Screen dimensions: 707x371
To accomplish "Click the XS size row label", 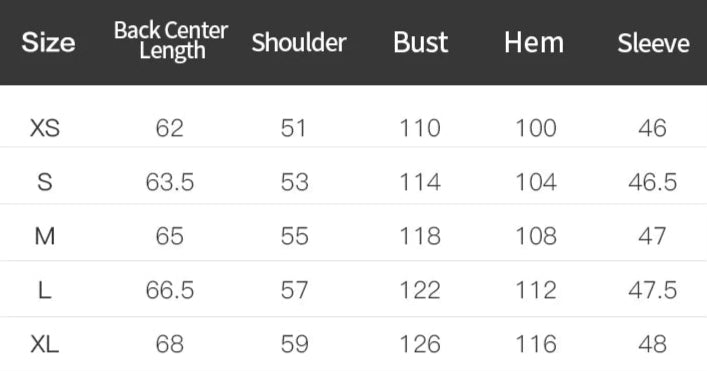I will (x=45, y=128).
